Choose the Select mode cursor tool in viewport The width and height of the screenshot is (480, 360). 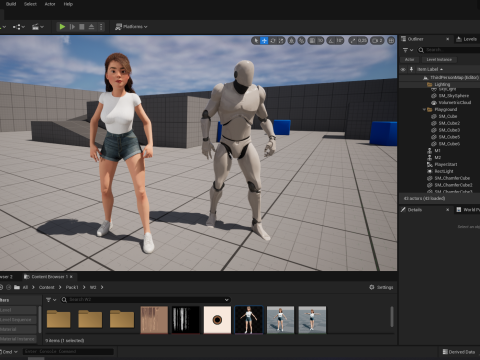tap(256, 41)
